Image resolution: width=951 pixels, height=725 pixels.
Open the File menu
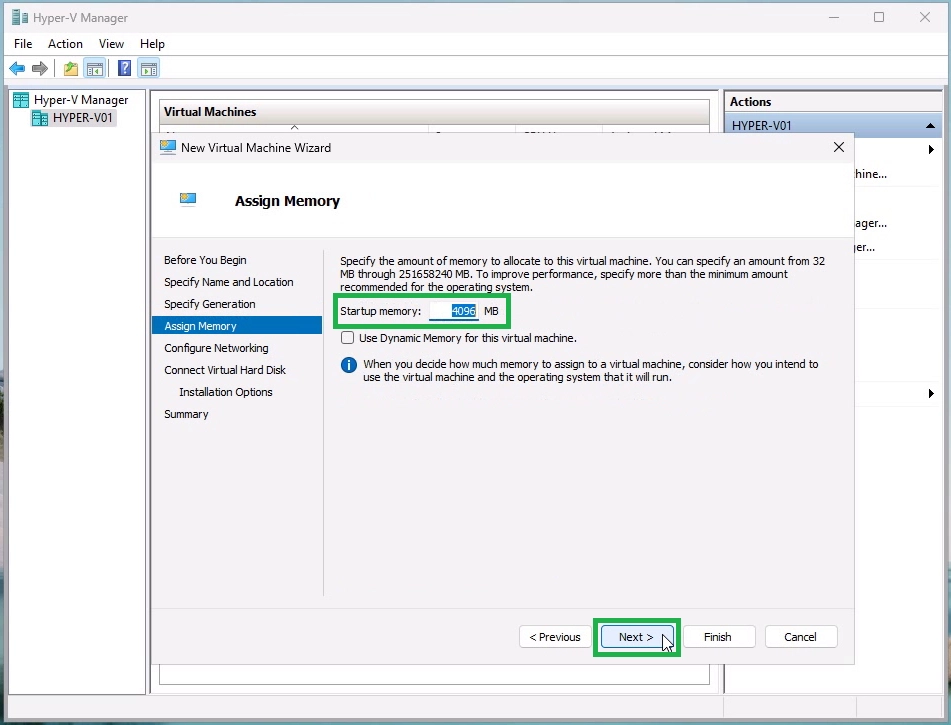point(23,44)
